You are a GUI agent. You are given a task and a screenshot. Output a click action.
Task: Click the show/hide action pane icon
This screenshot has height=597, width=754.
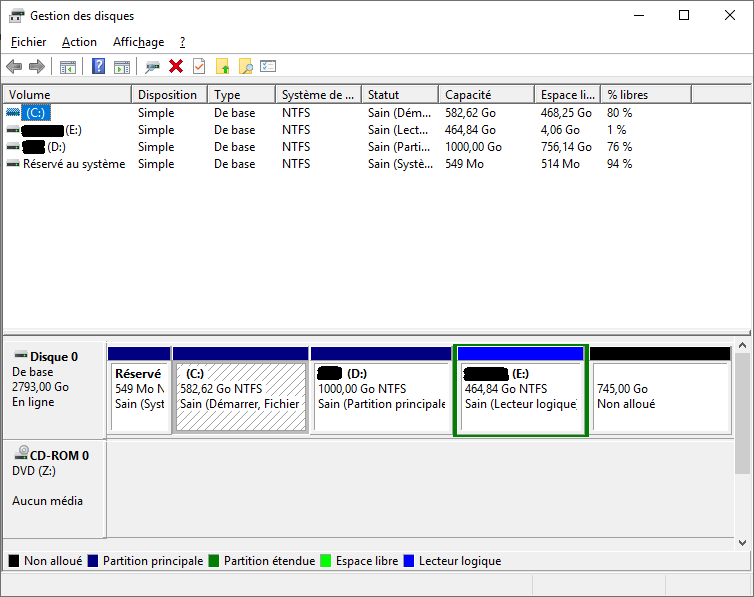(x=122, y=67)
